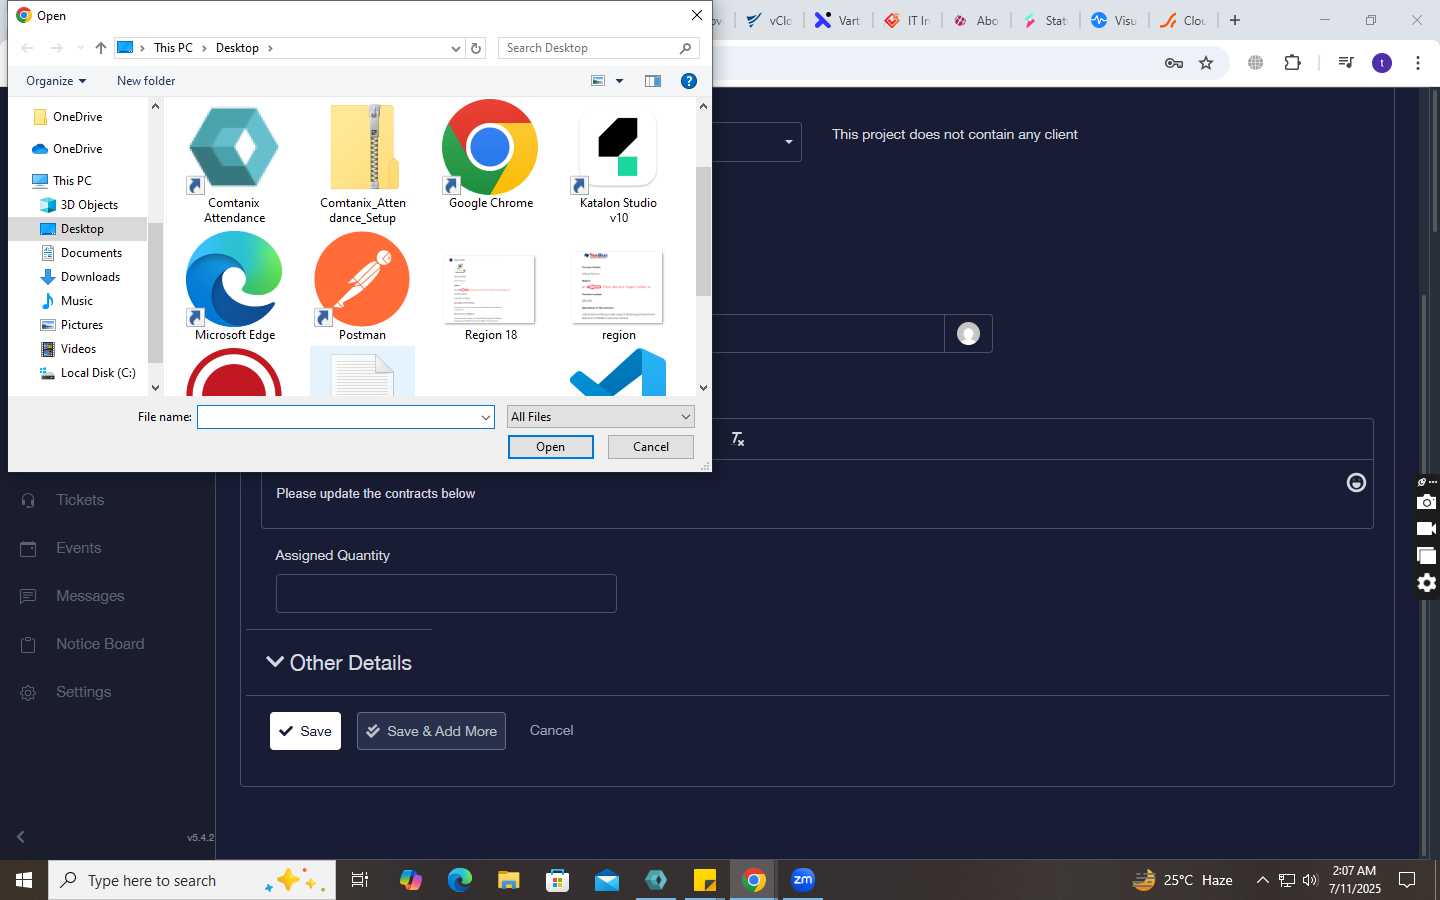Open the partially hidden project dropdown arrow
This screenshot has height=900, width=1440.
pyautogui.click(x=789, y=142)
